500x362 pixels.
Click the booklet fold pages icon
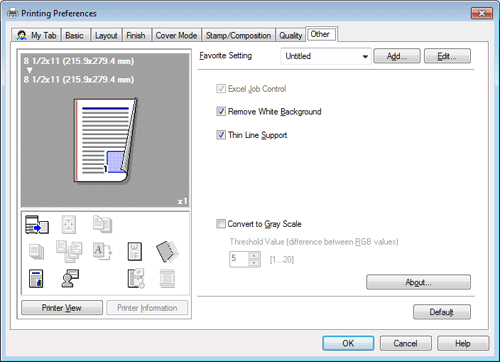[x=167, y=251]
